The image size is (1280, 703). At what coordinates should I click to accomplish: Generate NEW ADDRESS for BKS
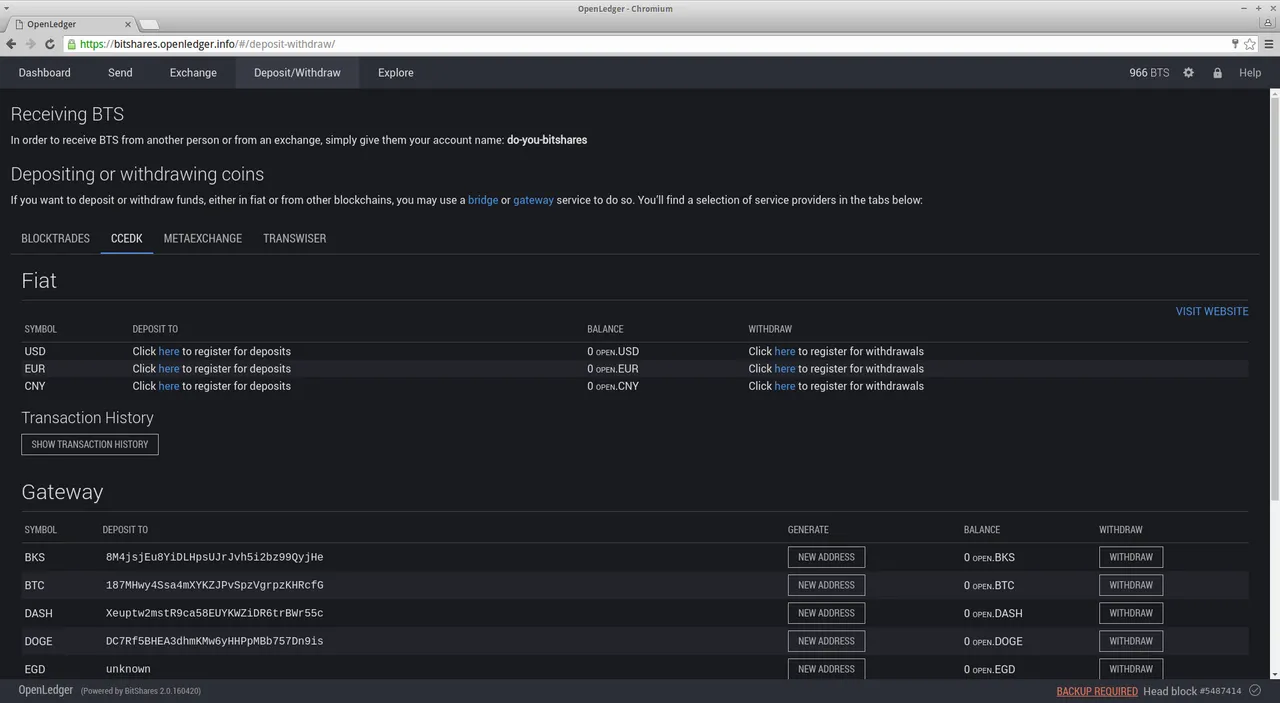pos(826,557)
